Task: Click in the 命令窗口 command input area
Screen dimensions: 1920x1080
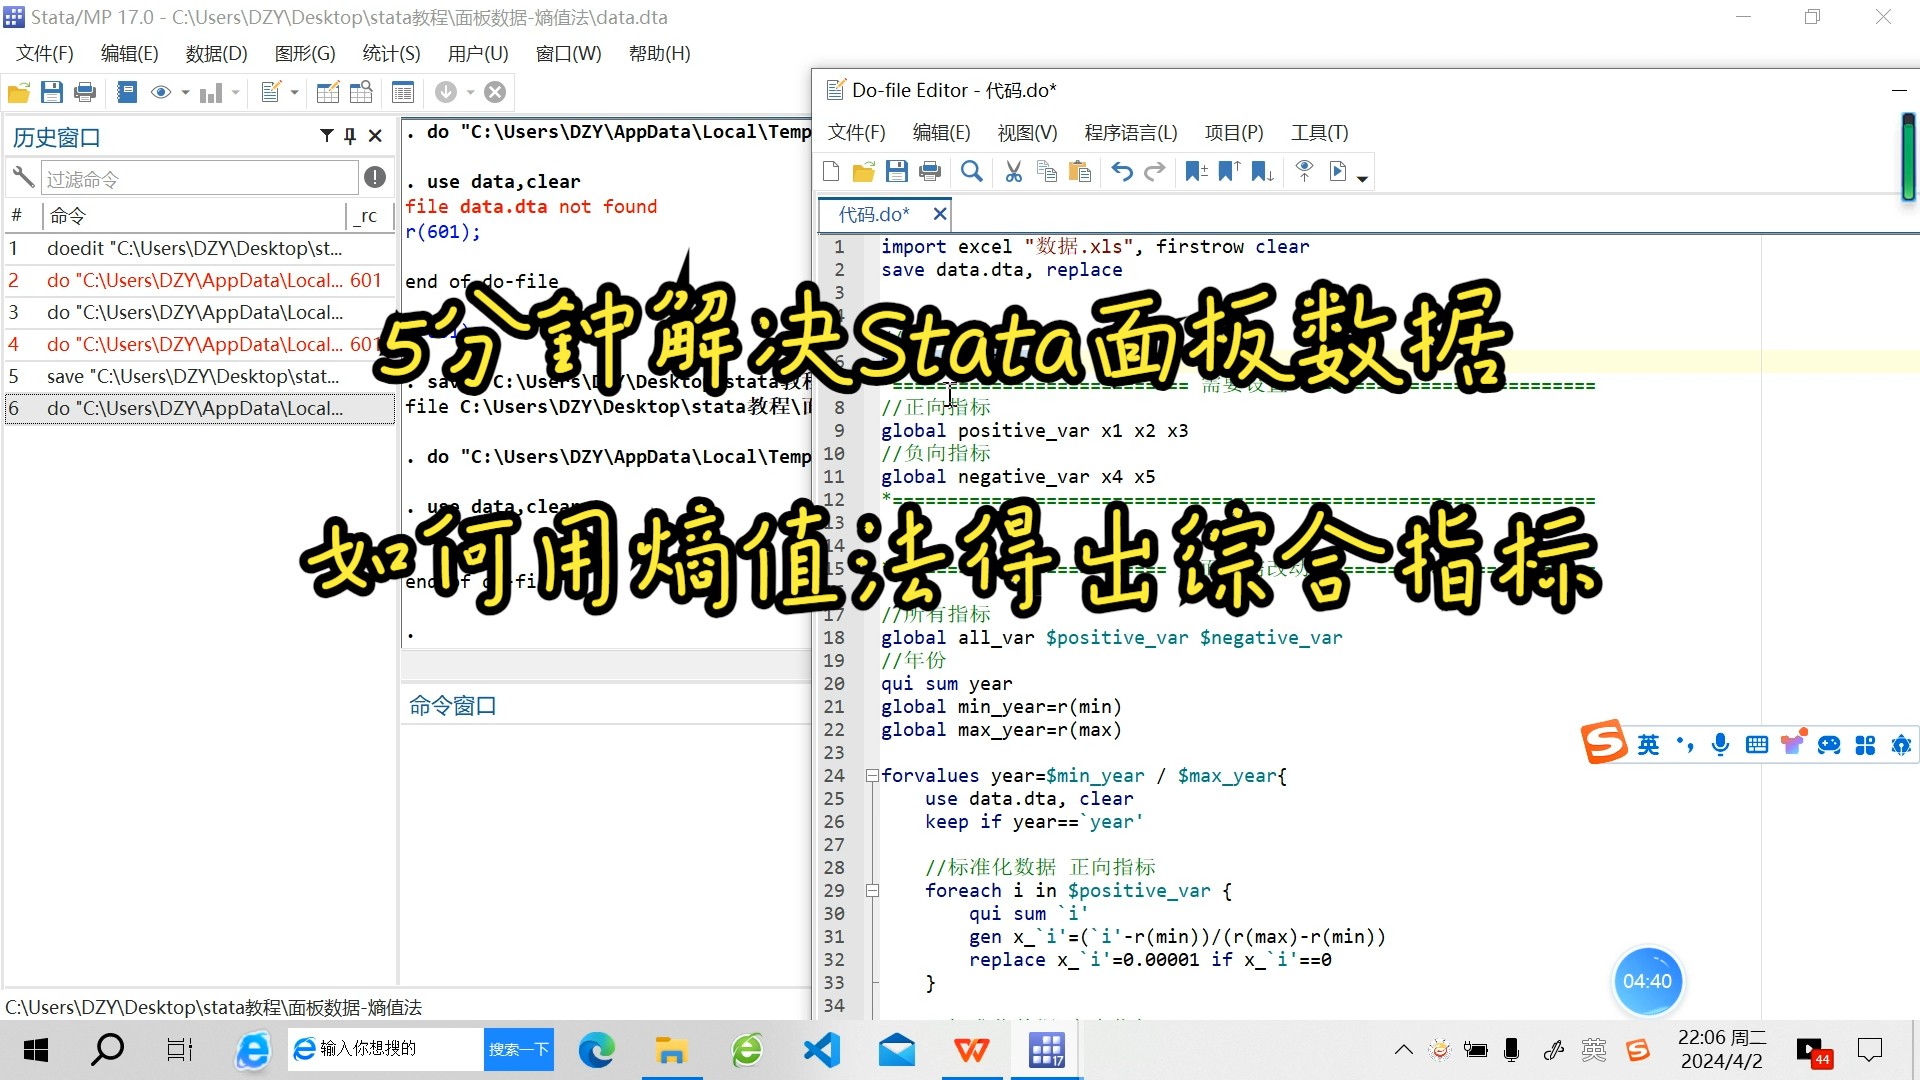Action: [x=605, y=855]
